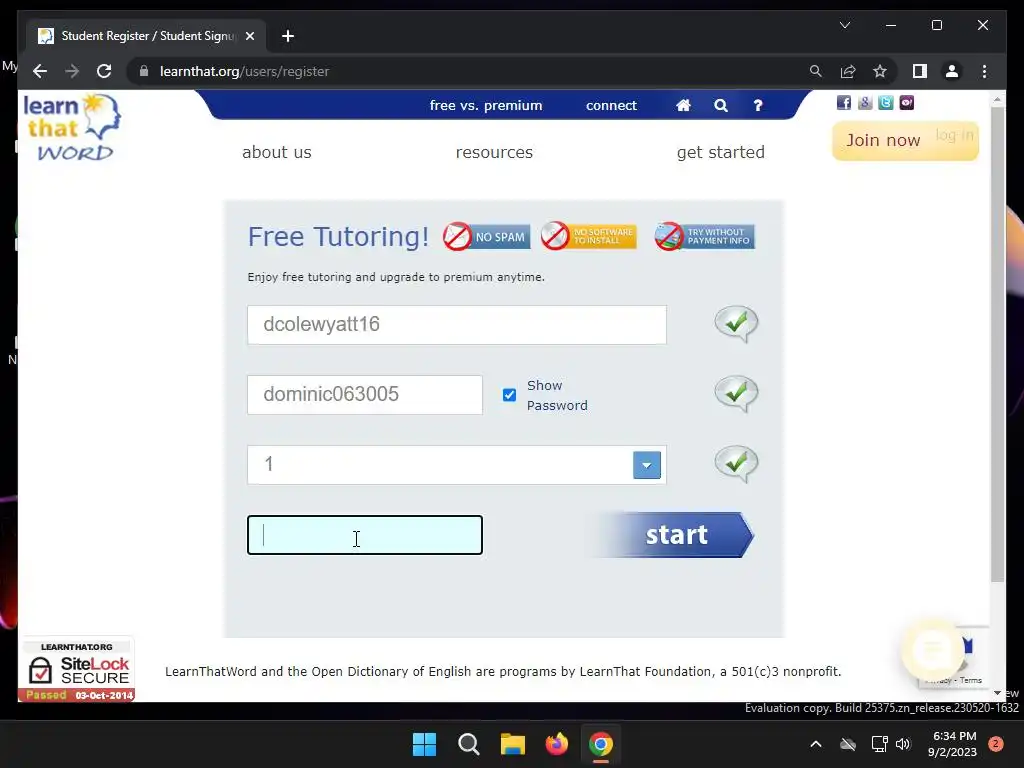
Task: Open the Windows Start menu
Action: [424, 744]
